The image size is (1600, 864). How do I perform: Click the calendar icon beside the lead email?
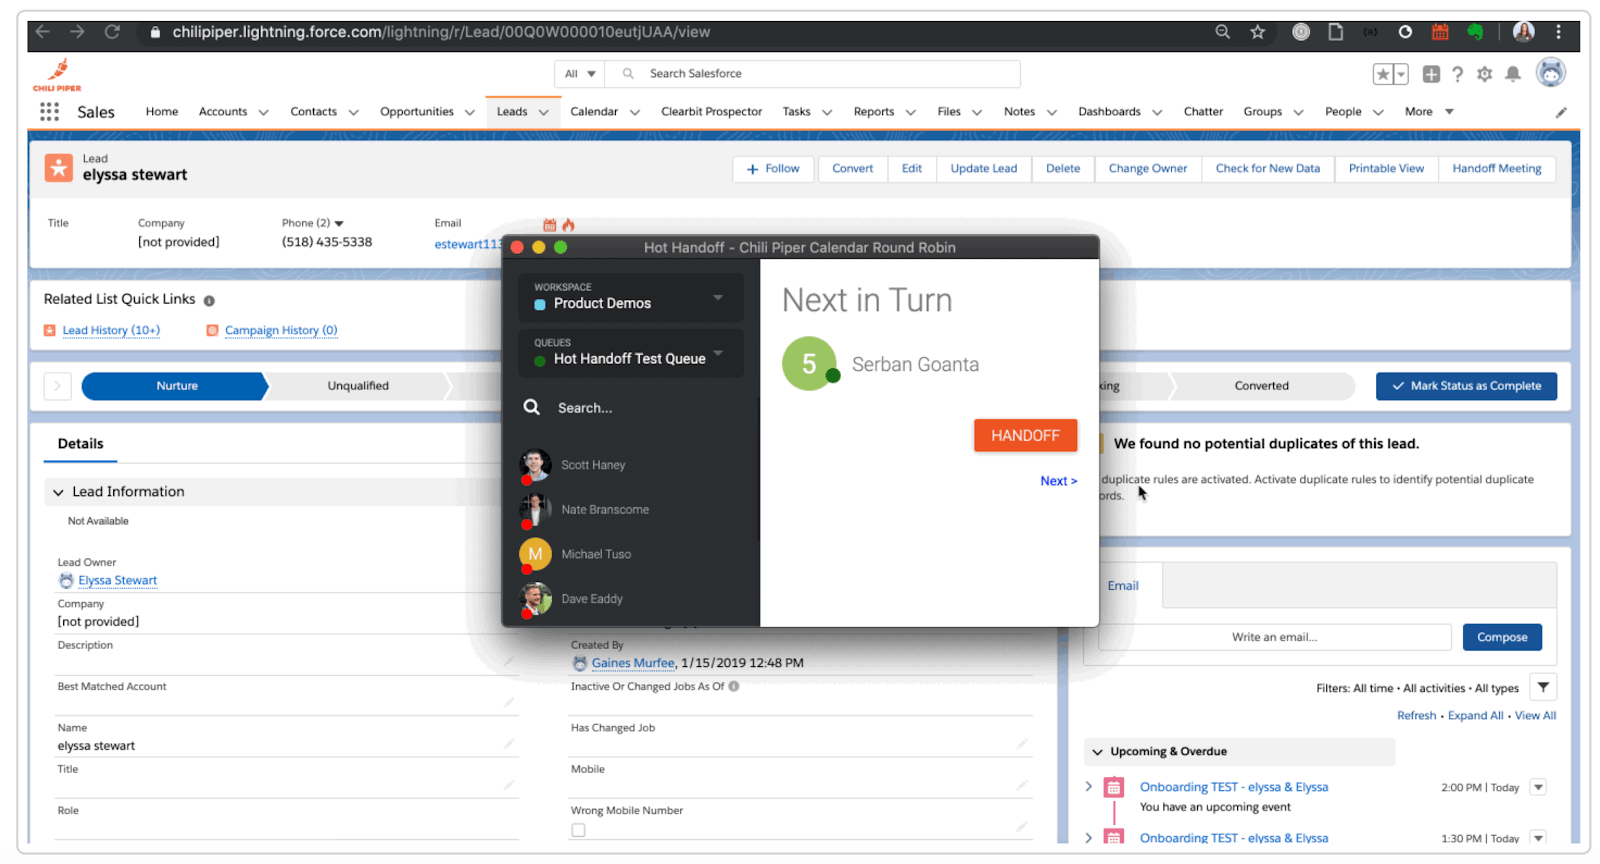(x=550, y=225)
